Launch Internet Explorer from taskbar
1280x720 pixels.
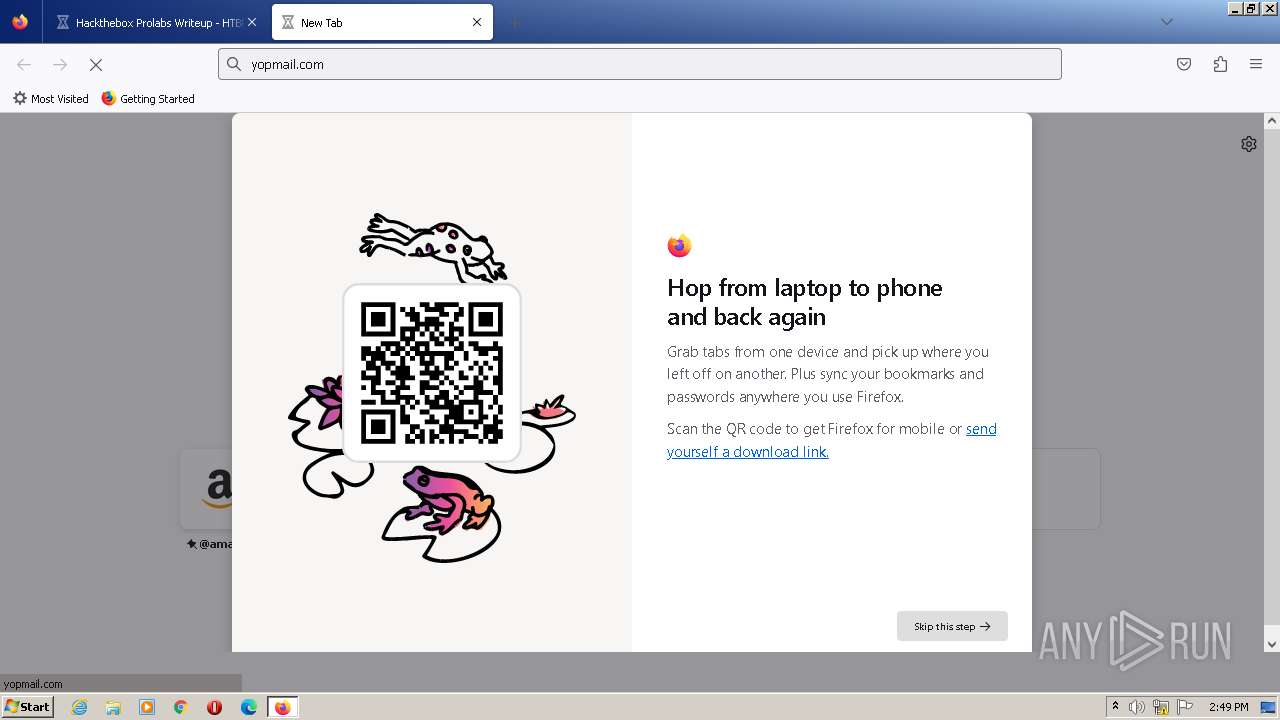click(x=79, y=707)
